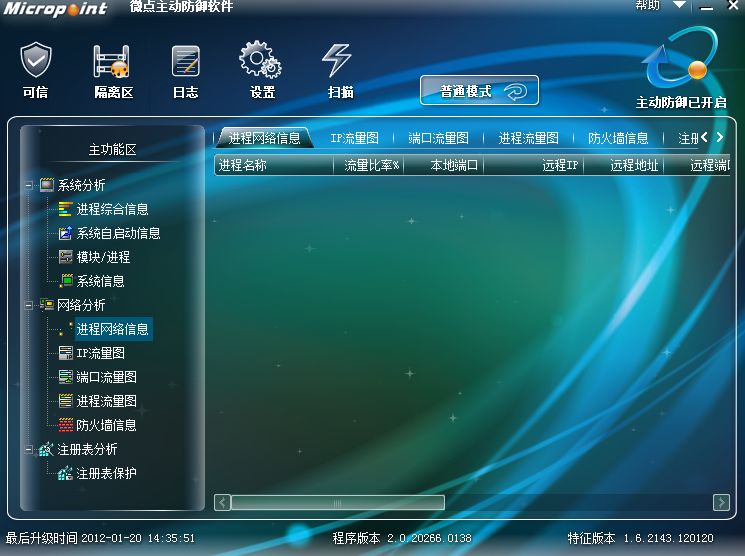Click the 模块/进程 icon

(x=65, y=257)
